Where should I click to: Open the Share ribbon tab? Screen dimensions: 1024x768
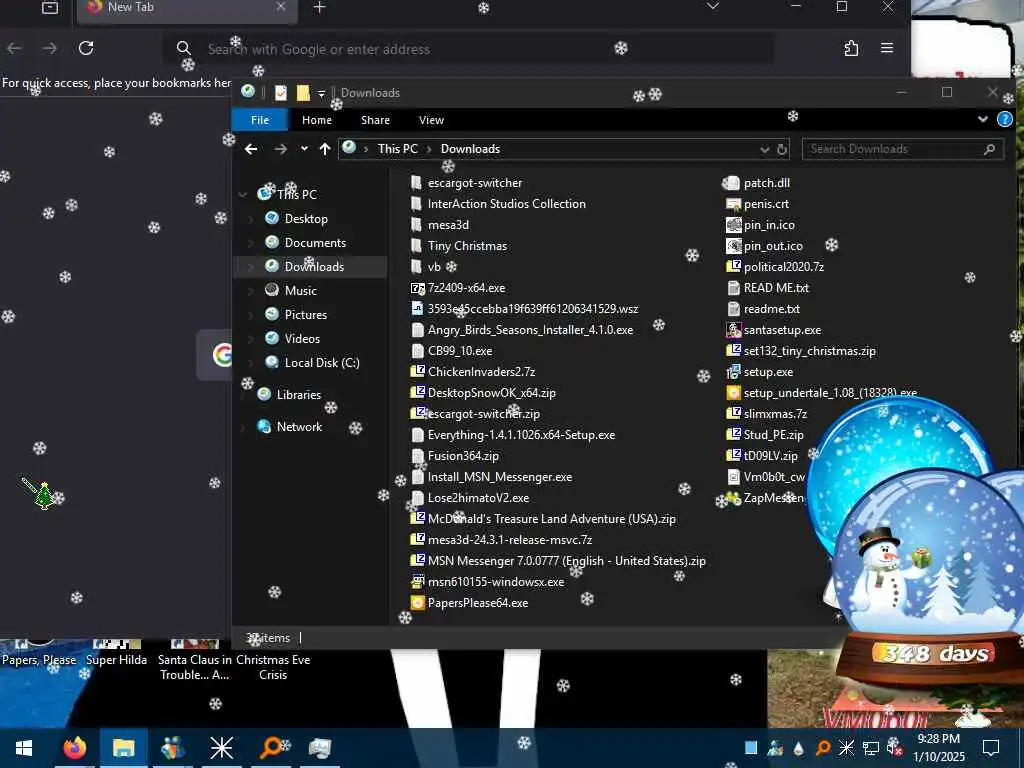pyautogui.click(x=376, y=120)
